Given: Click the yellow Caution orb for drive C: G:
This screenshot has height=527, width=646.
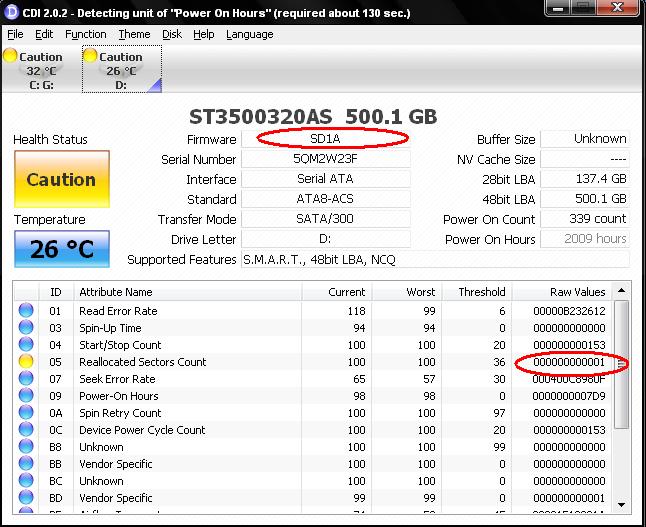Looking at the screenshot, I should coord(10,56).
